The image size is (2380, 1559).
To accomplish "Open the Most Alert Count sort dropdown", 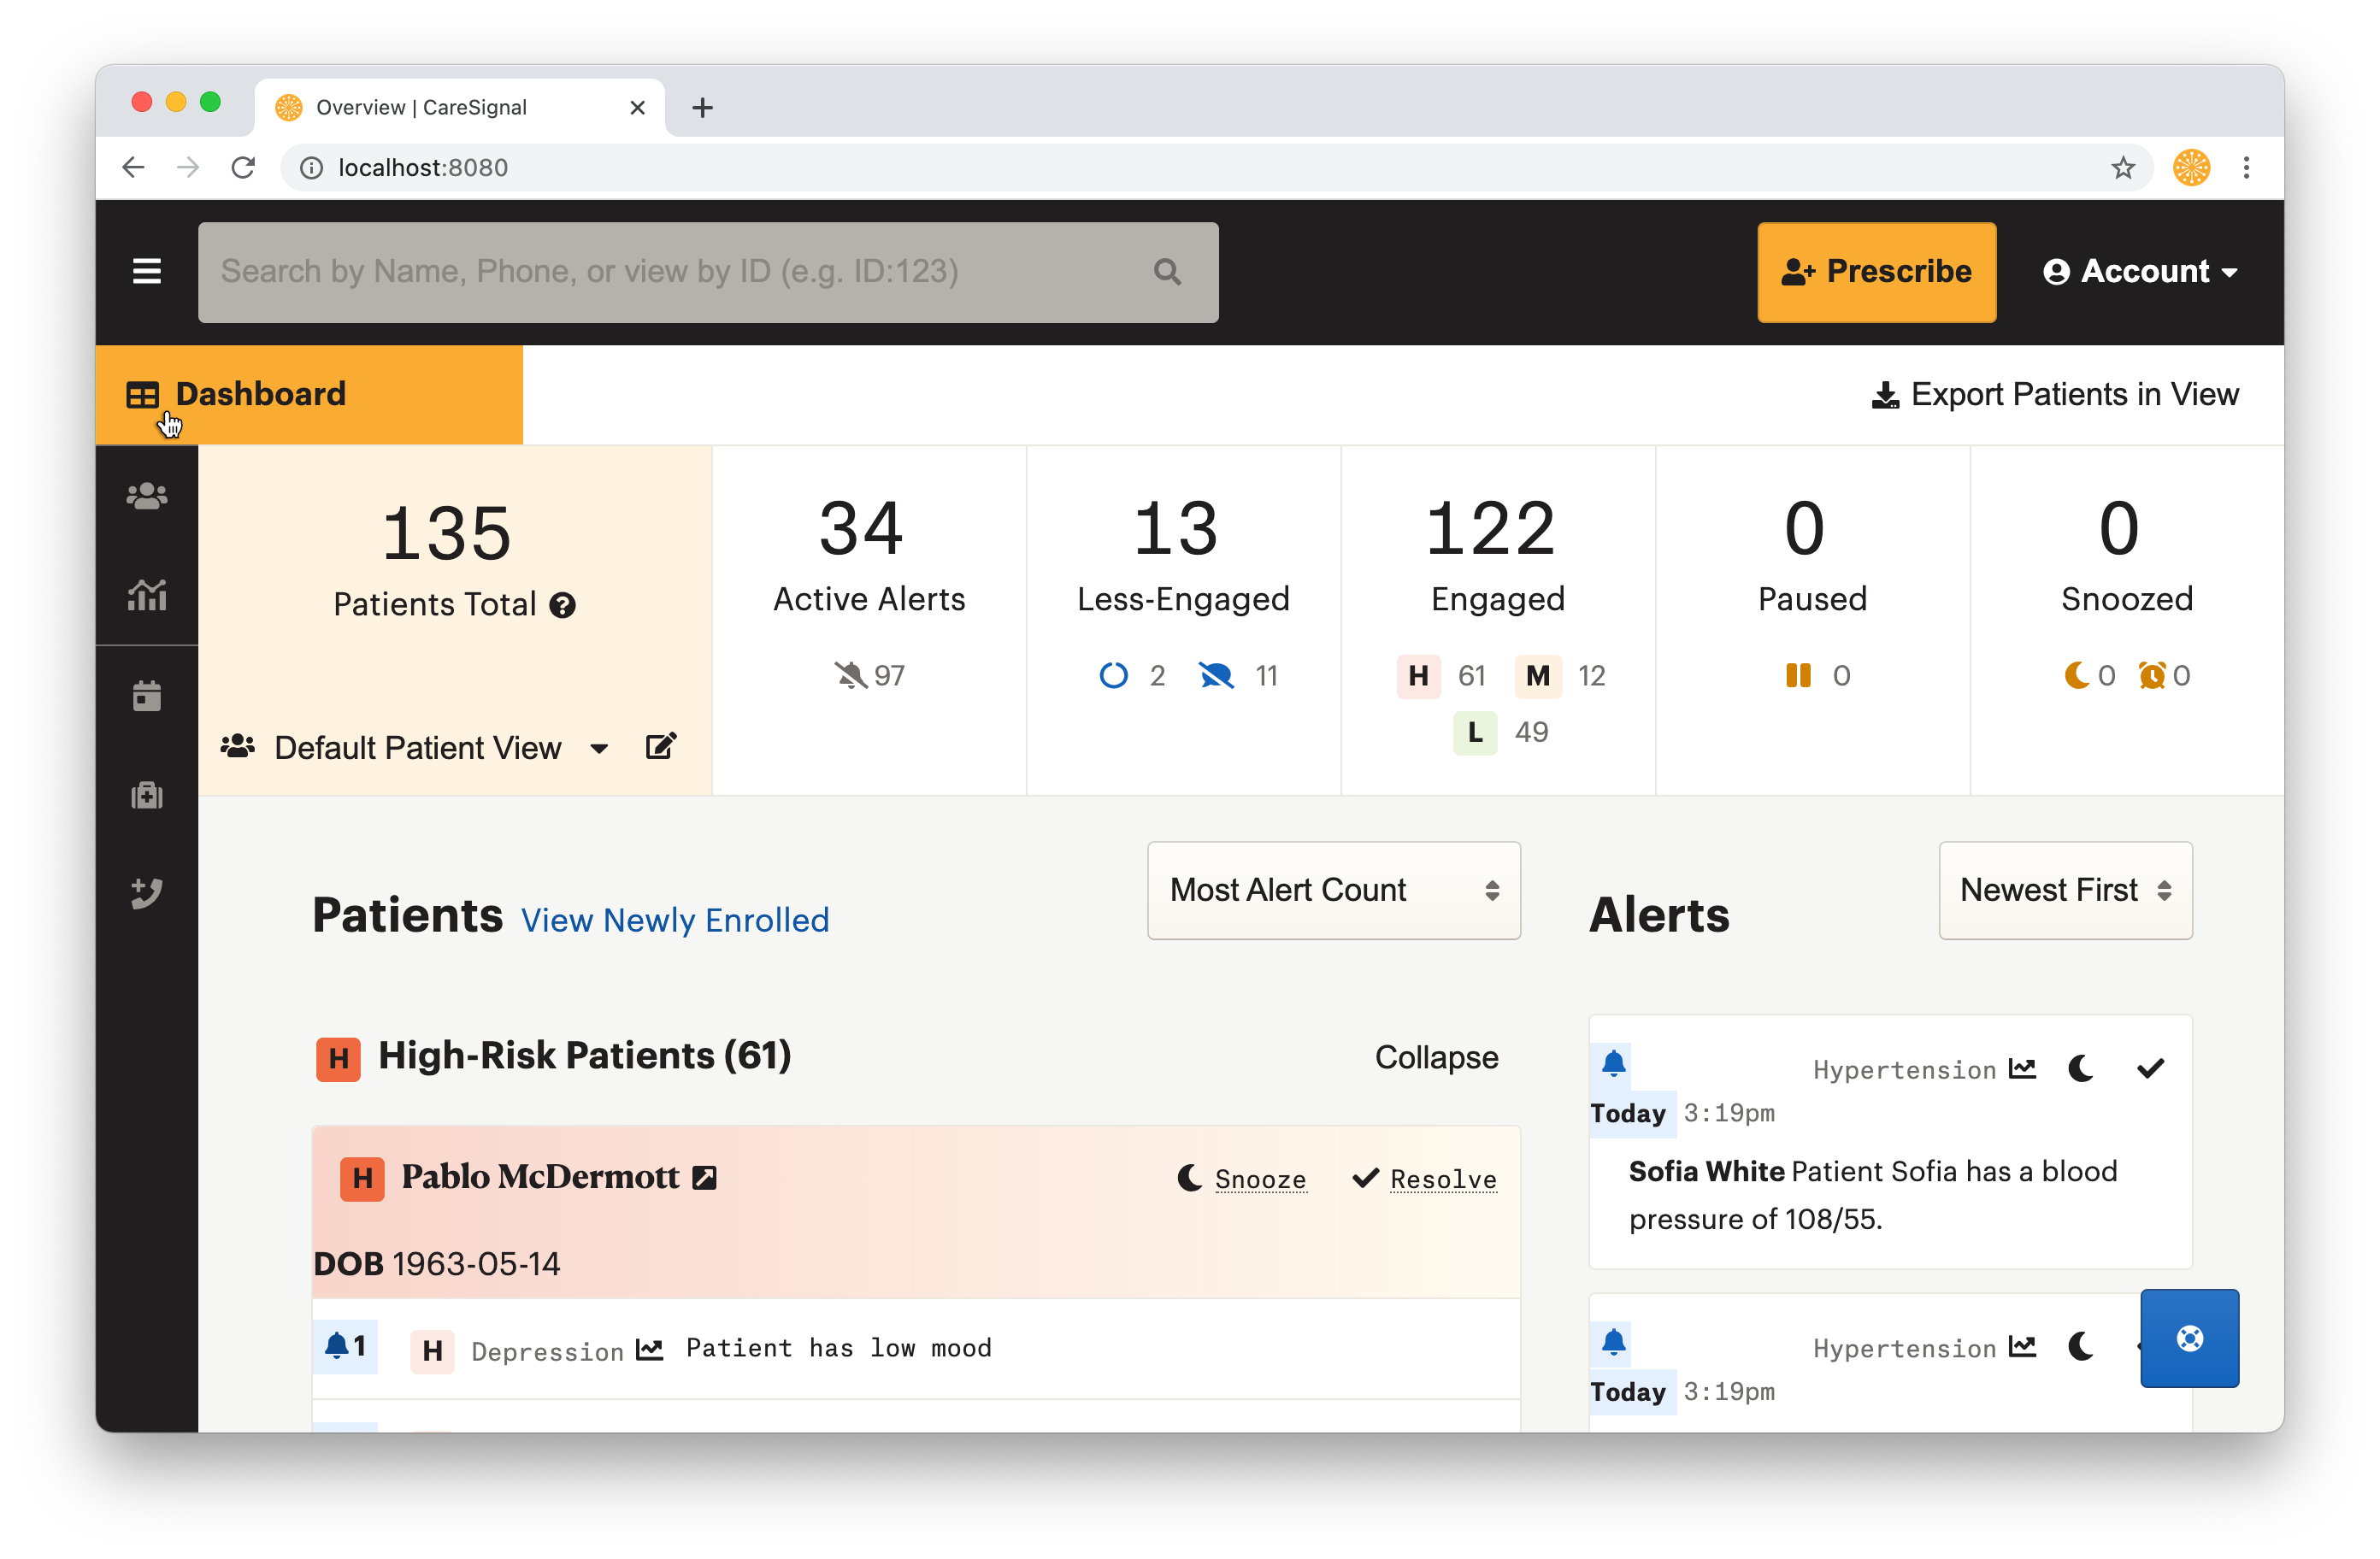I will [1334, 890].
